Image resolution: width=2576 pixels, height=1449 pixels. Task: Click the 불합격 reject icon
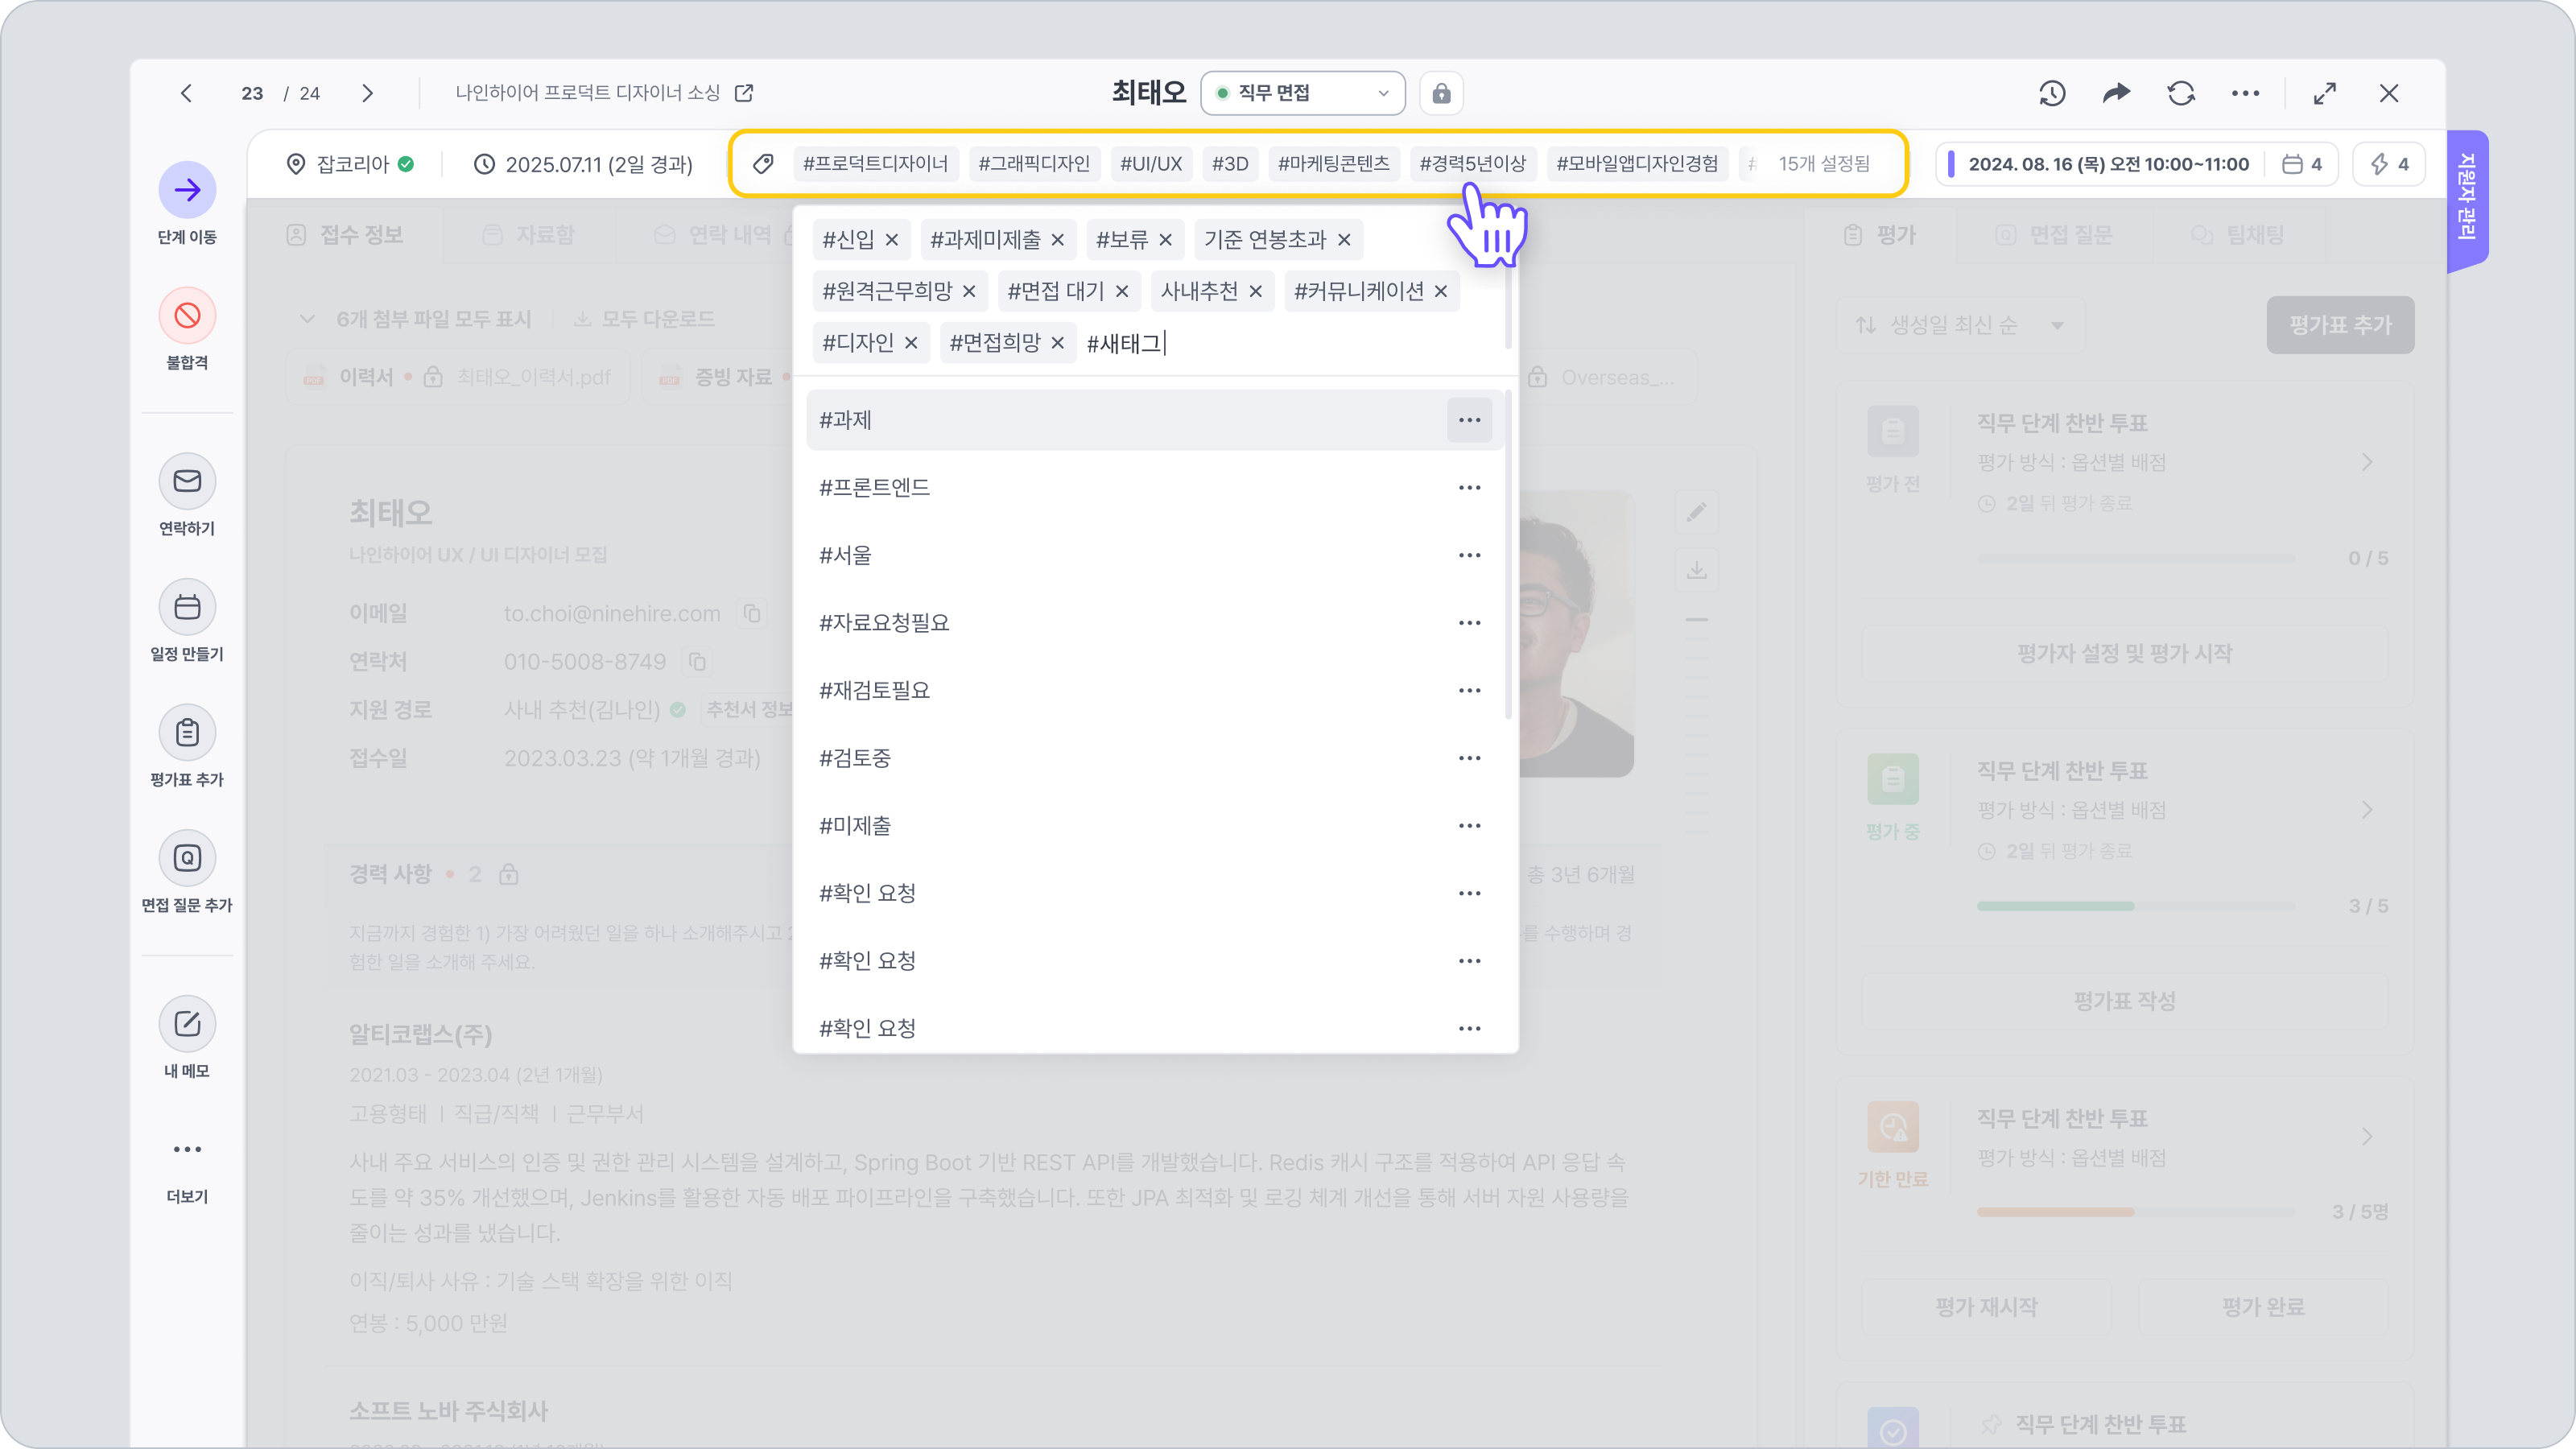[187, 316]
